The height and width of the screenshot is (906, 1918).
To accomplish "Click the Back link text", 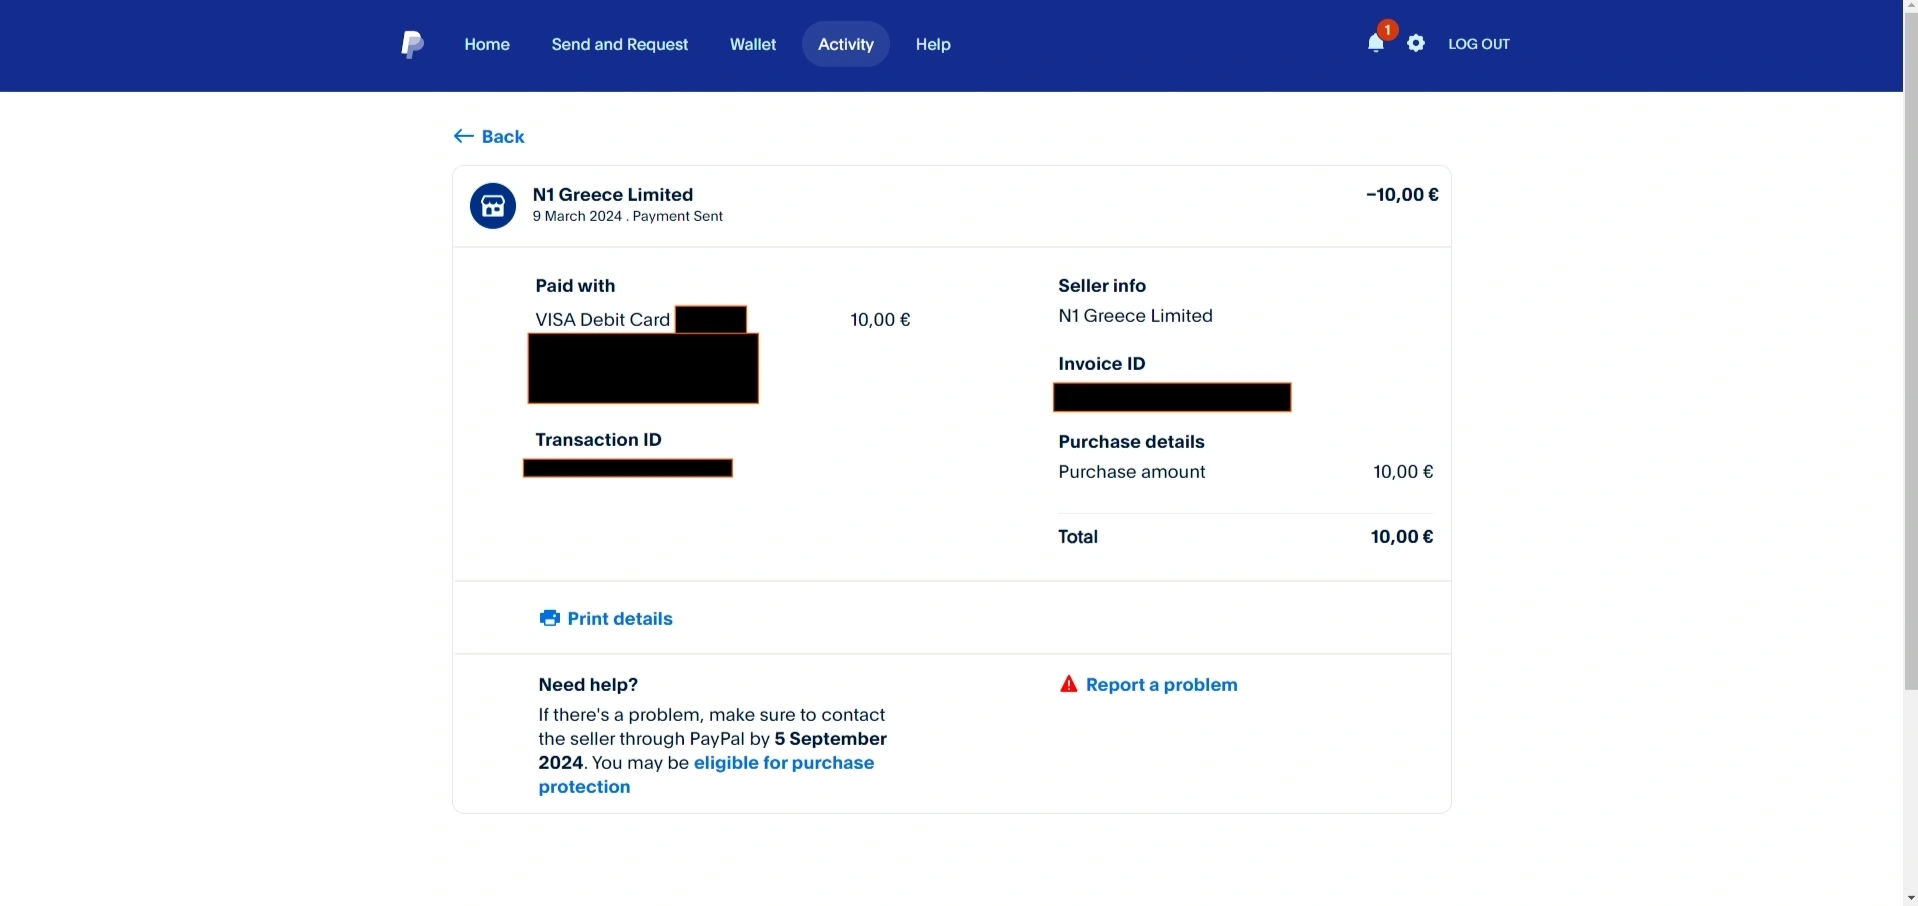I will [x=503, y=136].
